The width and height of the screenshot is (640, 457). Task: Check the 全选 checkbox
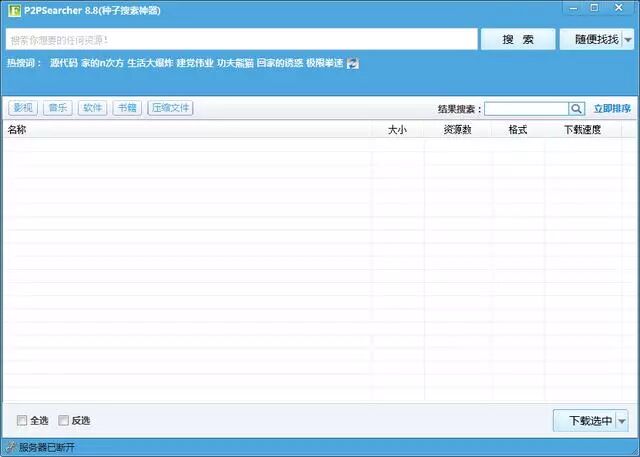tap(22, 420)
